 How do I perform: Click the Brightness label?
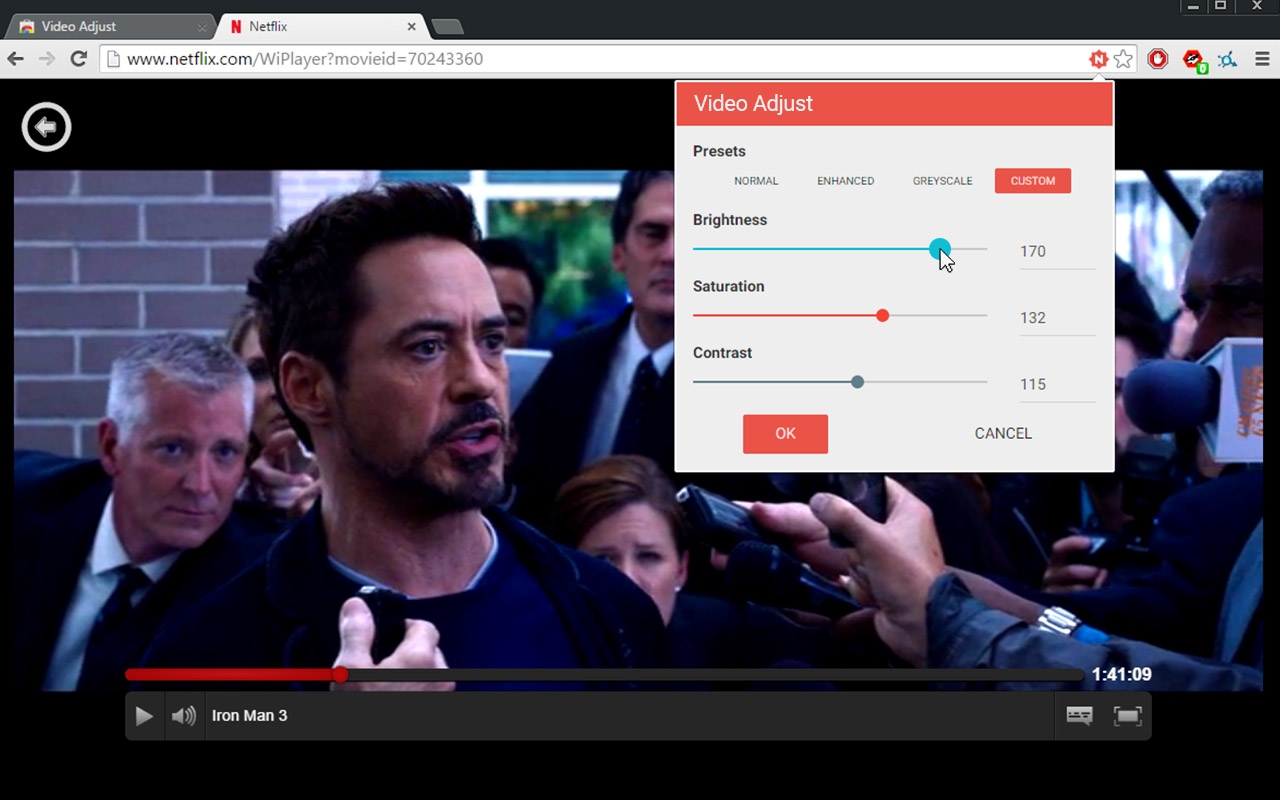730,220
